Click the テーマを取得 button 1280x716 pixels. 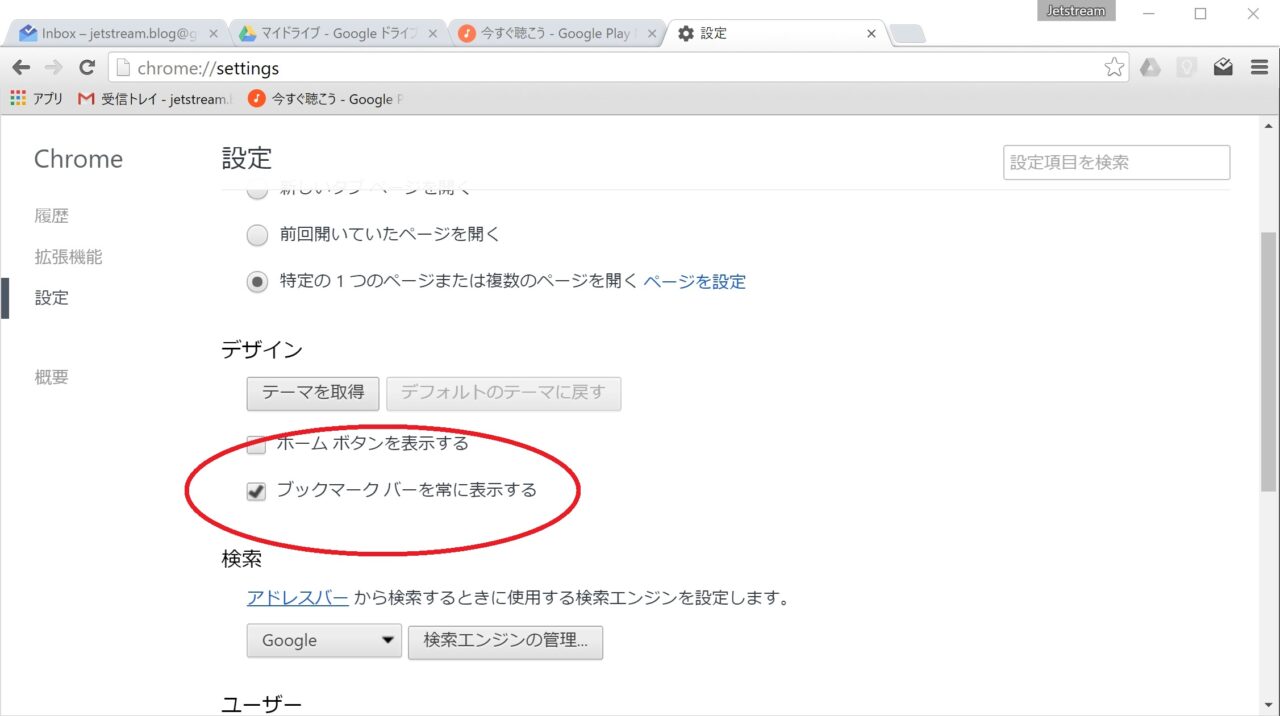[313, 393]
